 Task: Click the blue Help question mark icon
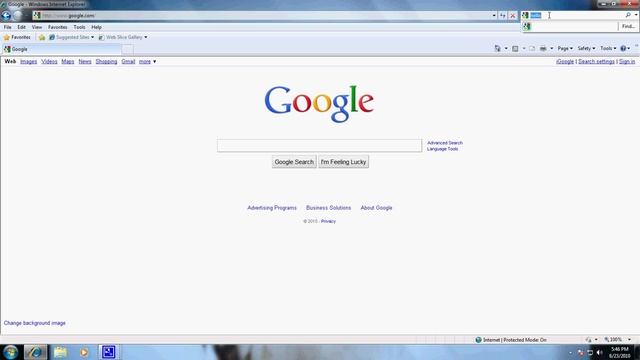[623, 48]
